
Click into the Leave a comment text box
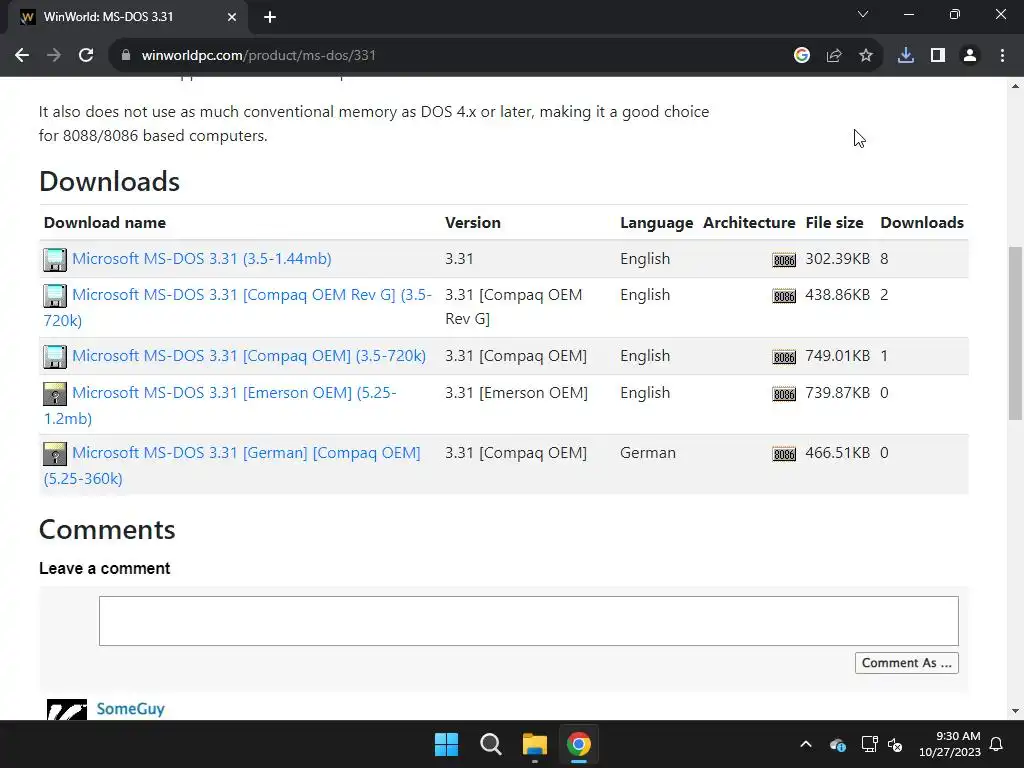coord(528,620)
